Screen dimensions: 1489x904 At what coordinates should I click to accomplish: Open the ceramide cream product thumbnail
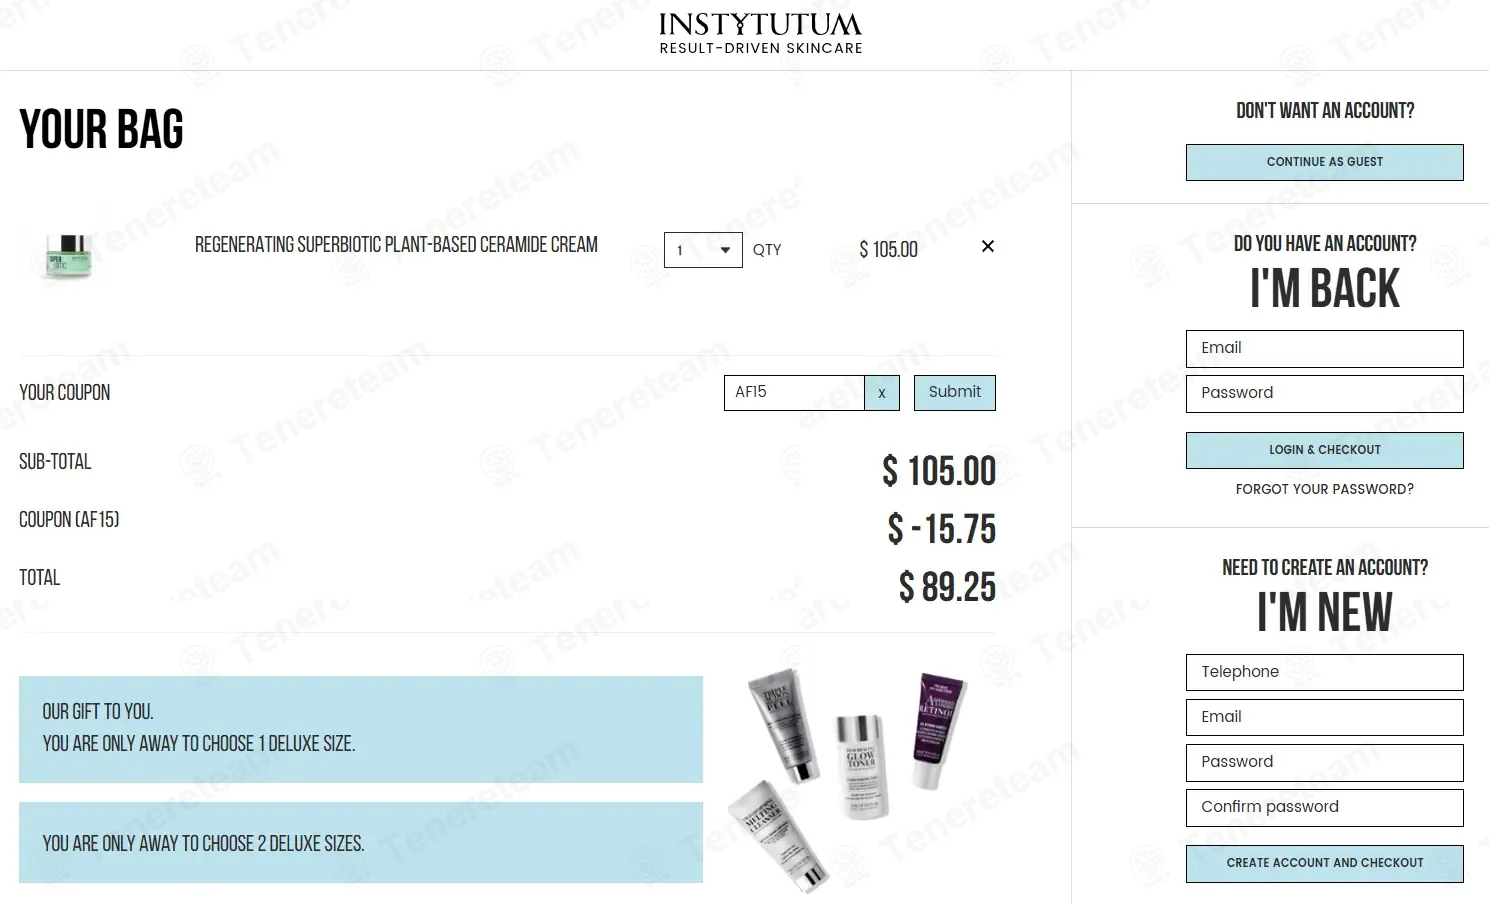coord(68,255)
